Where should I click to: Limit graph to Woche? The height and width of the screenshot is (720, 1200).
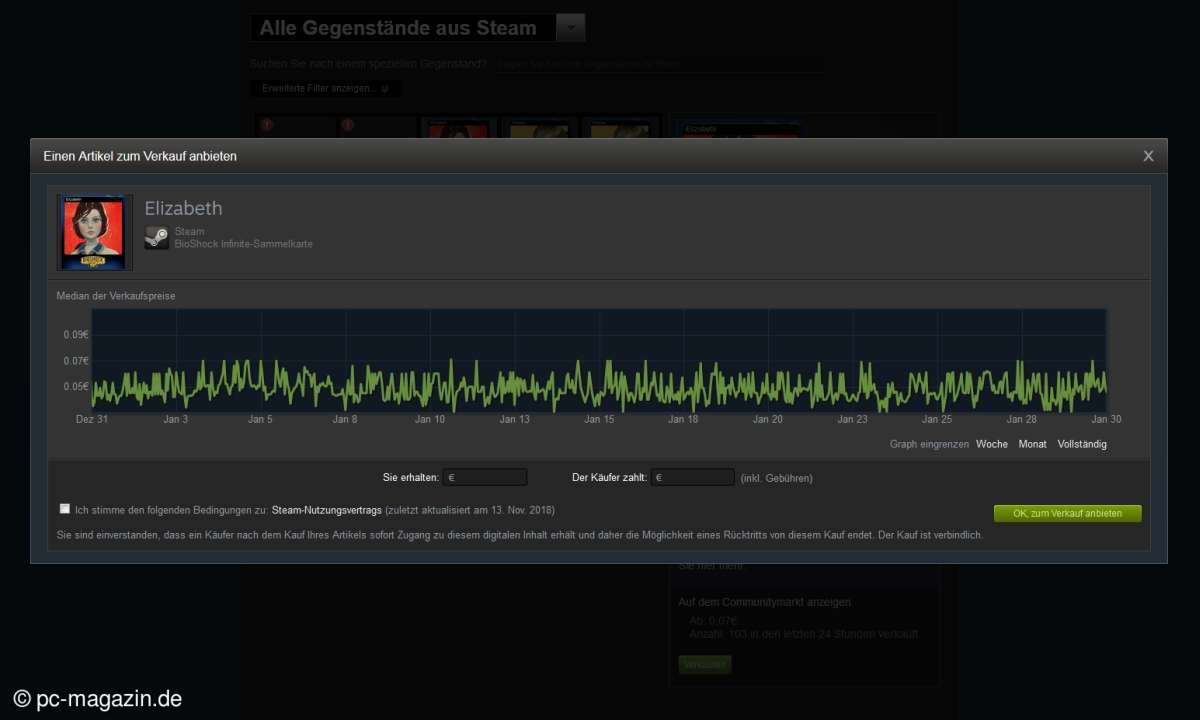[992, 444]
